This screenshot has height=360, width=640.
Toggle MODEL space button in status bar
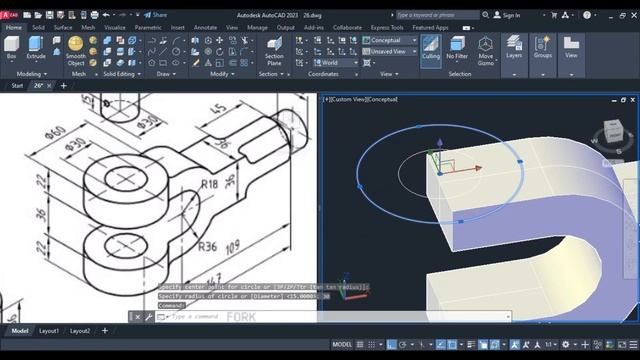(x=342, y=345)
